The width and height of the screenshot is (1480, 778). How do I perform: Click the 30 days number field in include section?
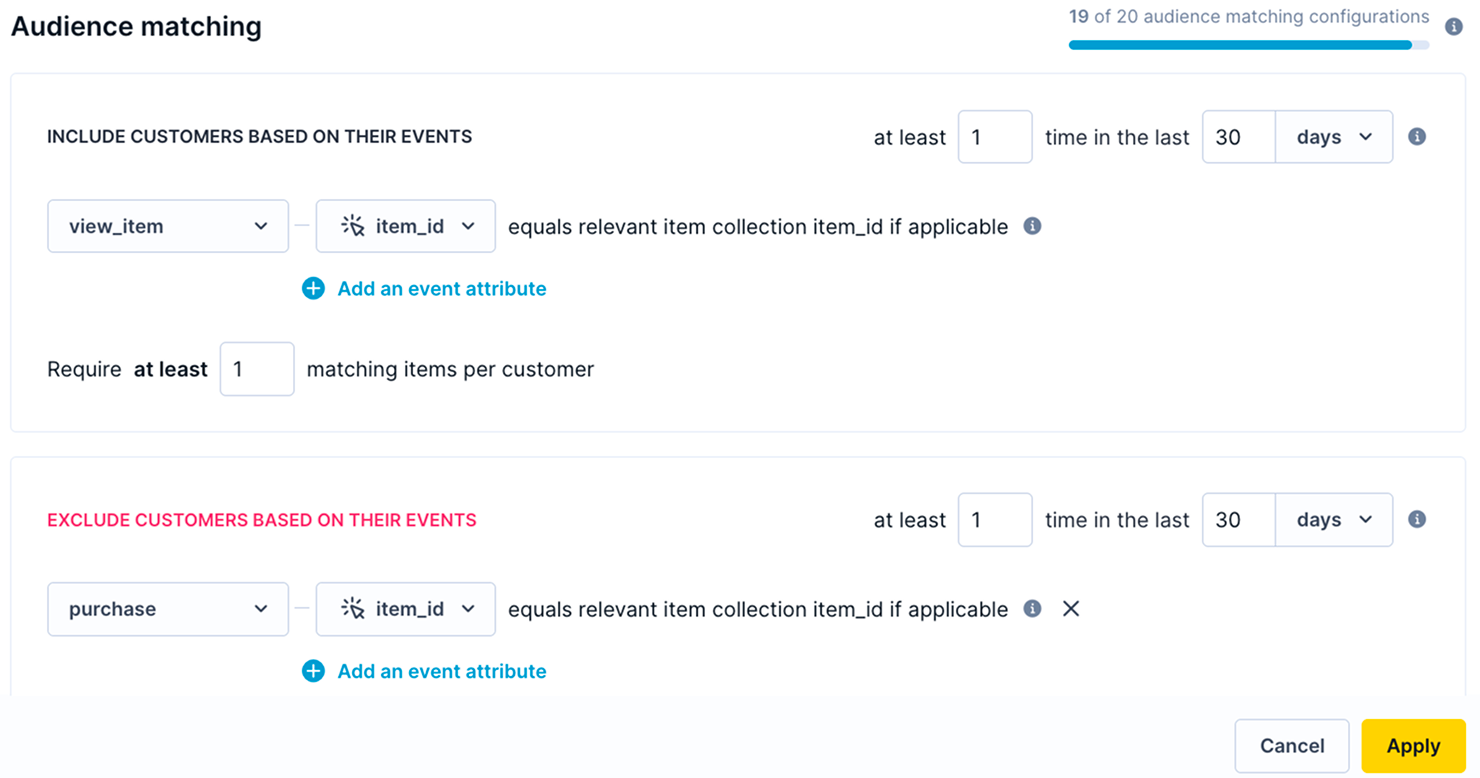[1239, 137]
